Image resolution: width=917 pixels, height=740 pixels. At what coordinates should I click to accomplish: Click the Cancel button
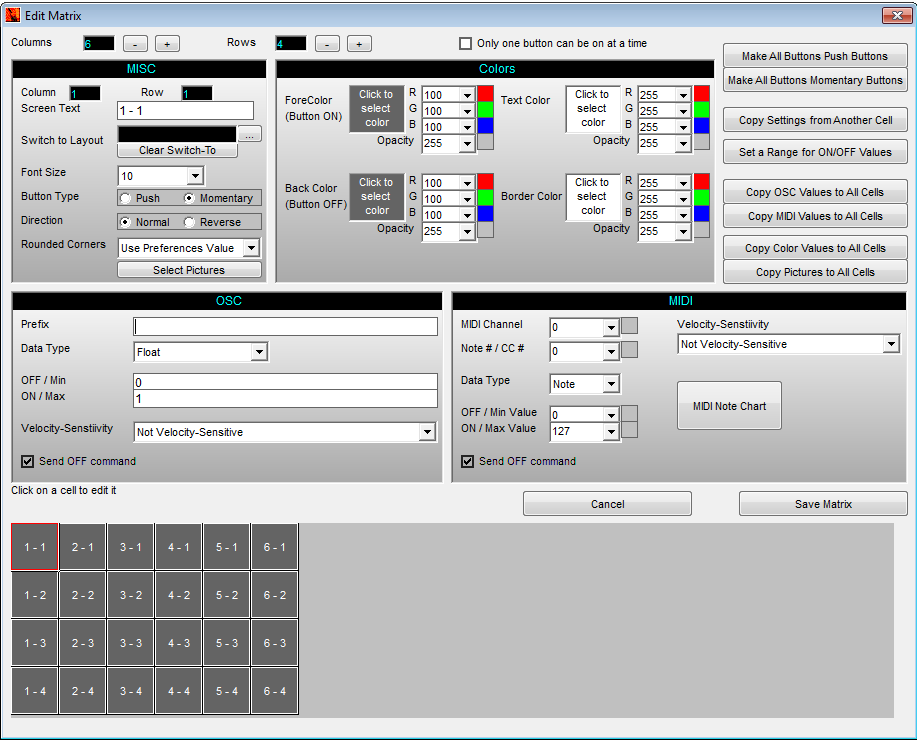(x=607, y=504)
